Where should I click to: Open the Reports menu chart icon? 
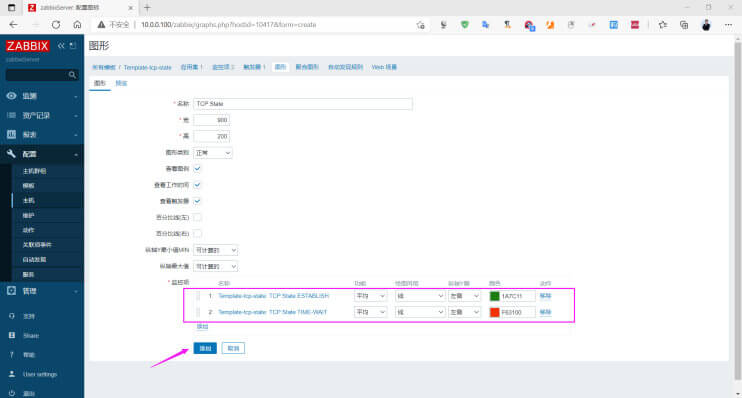(x=11, y=134)
